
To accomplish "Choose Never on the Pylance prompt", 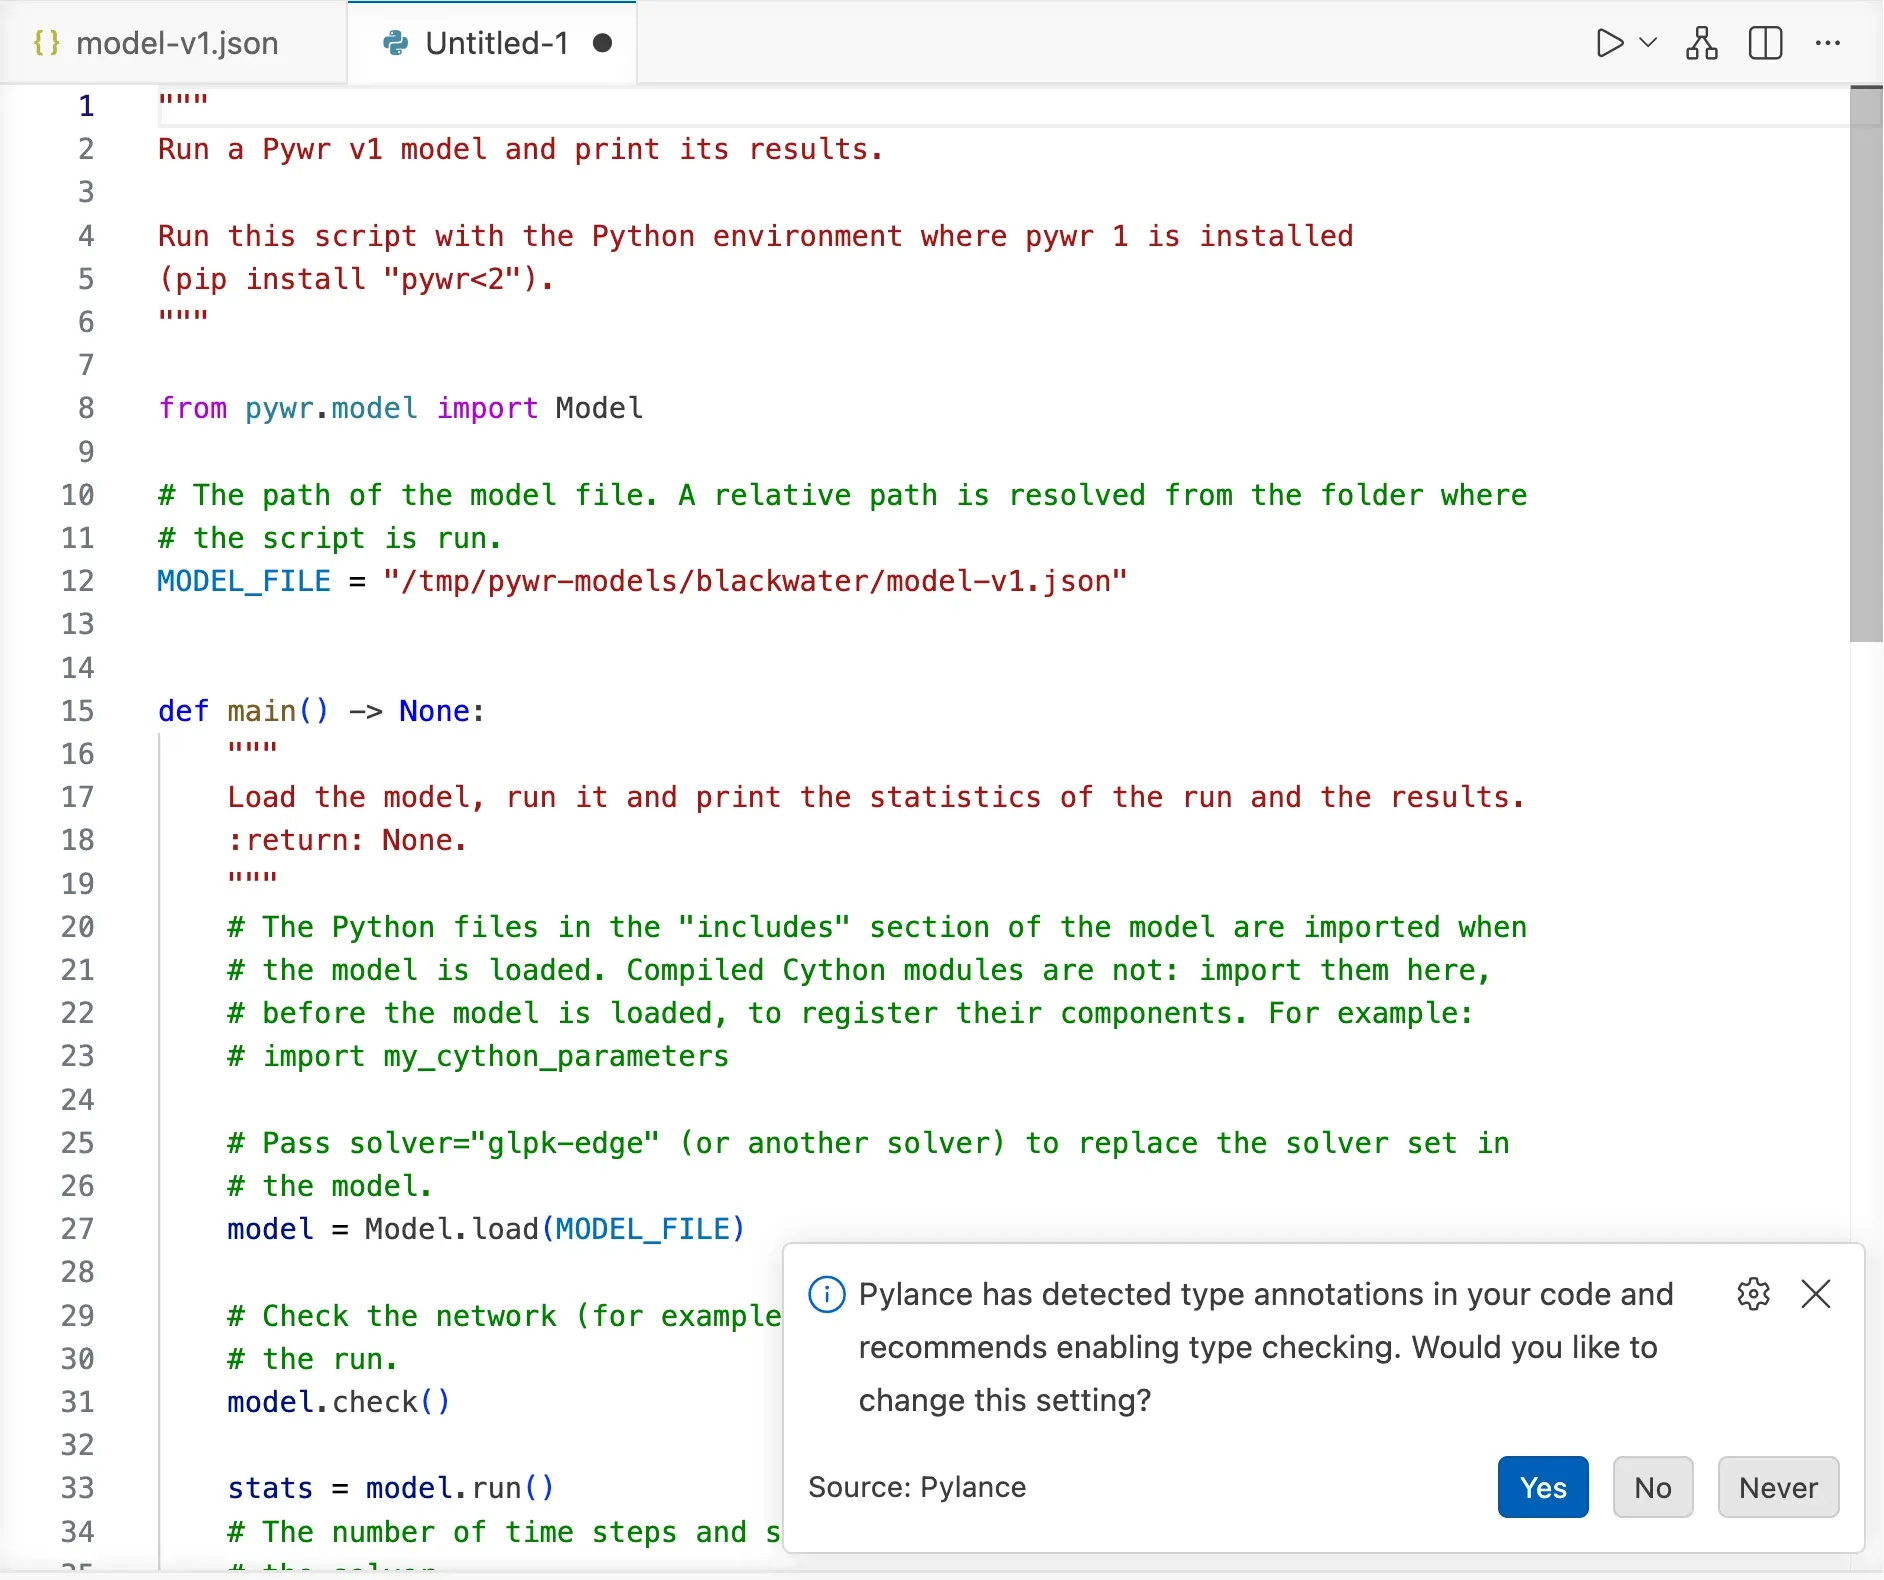I will (x=1778, y=1487).
